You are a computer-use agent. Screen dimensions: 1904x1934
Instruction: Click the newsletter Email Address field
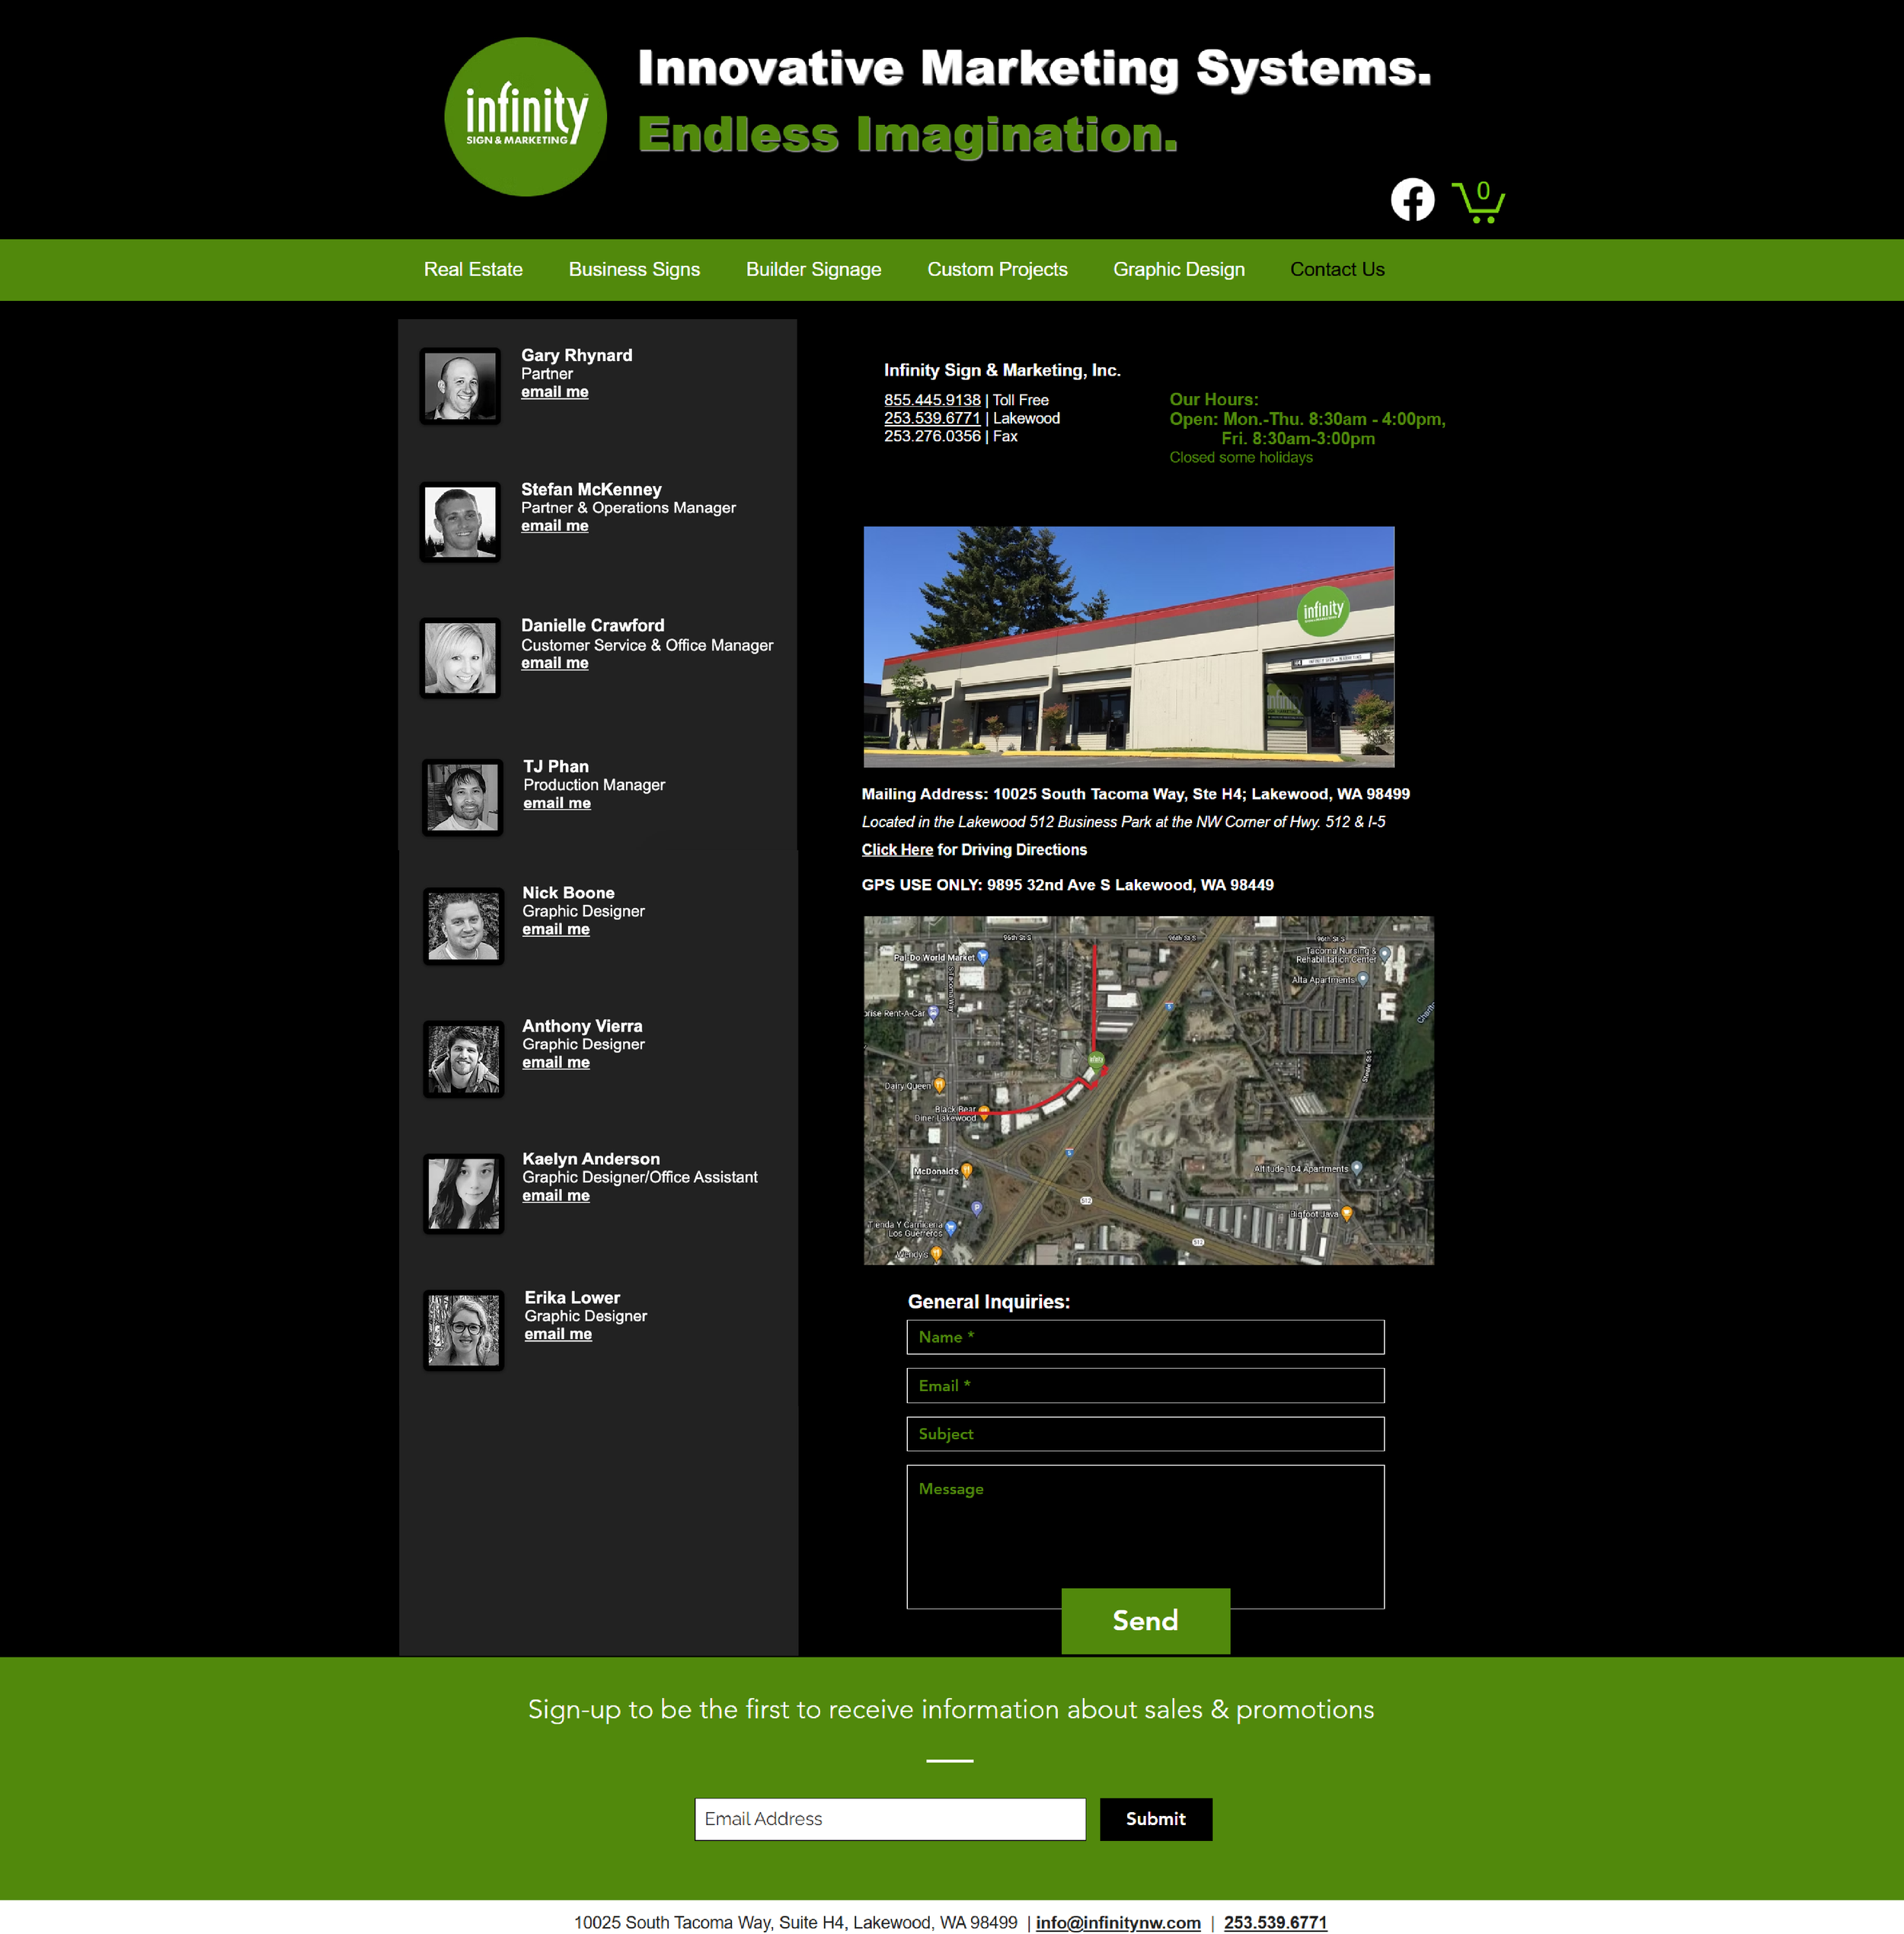click(889, 1818)
